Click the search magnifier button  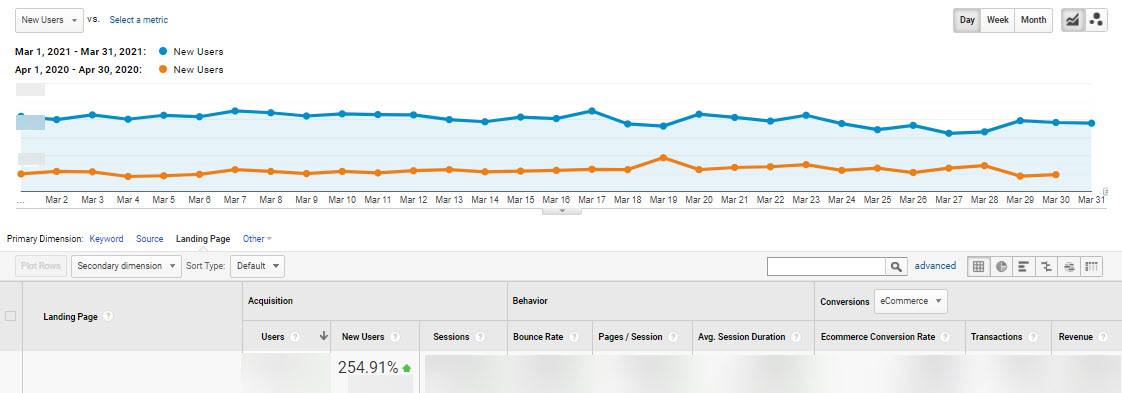(897, 266)
